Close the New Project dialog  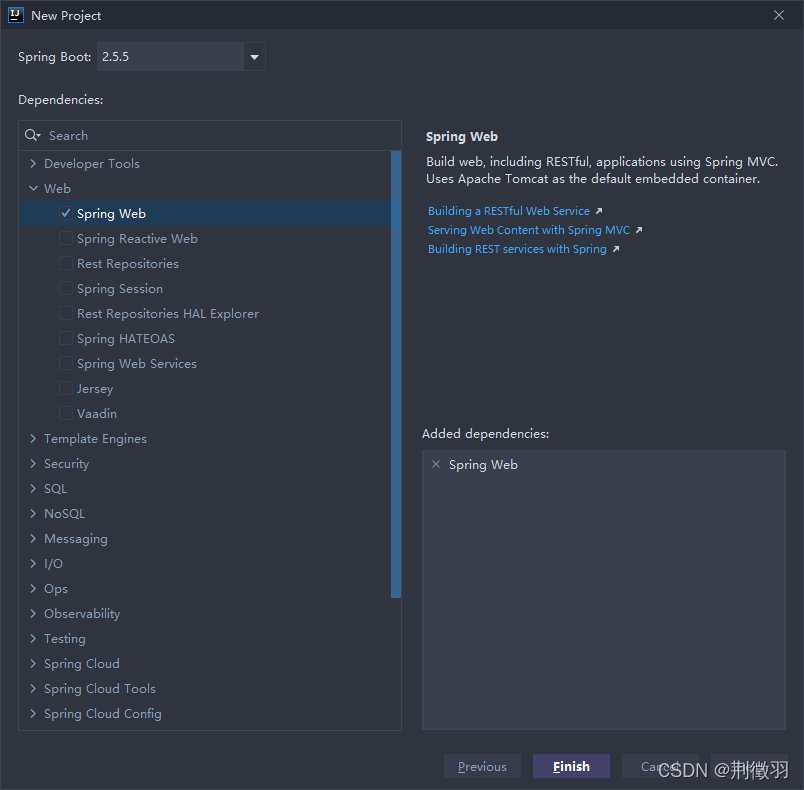pyautogui.click(x=779, y=15)
